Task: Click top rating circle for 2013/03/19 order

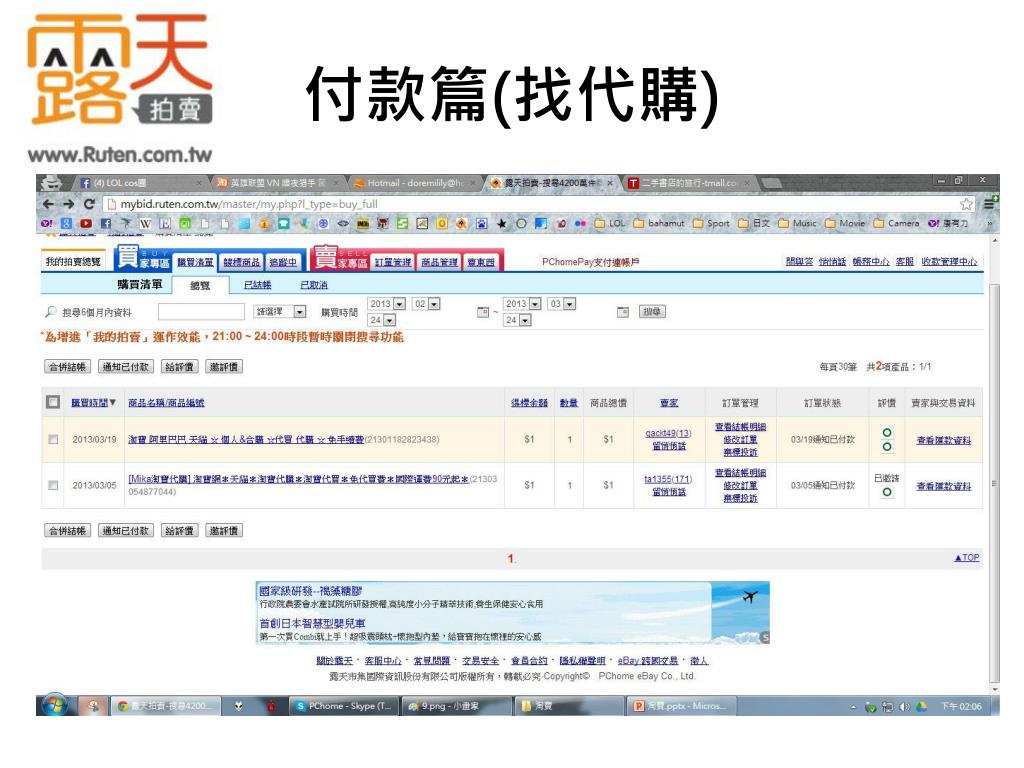Action: [x=887, y=432]
